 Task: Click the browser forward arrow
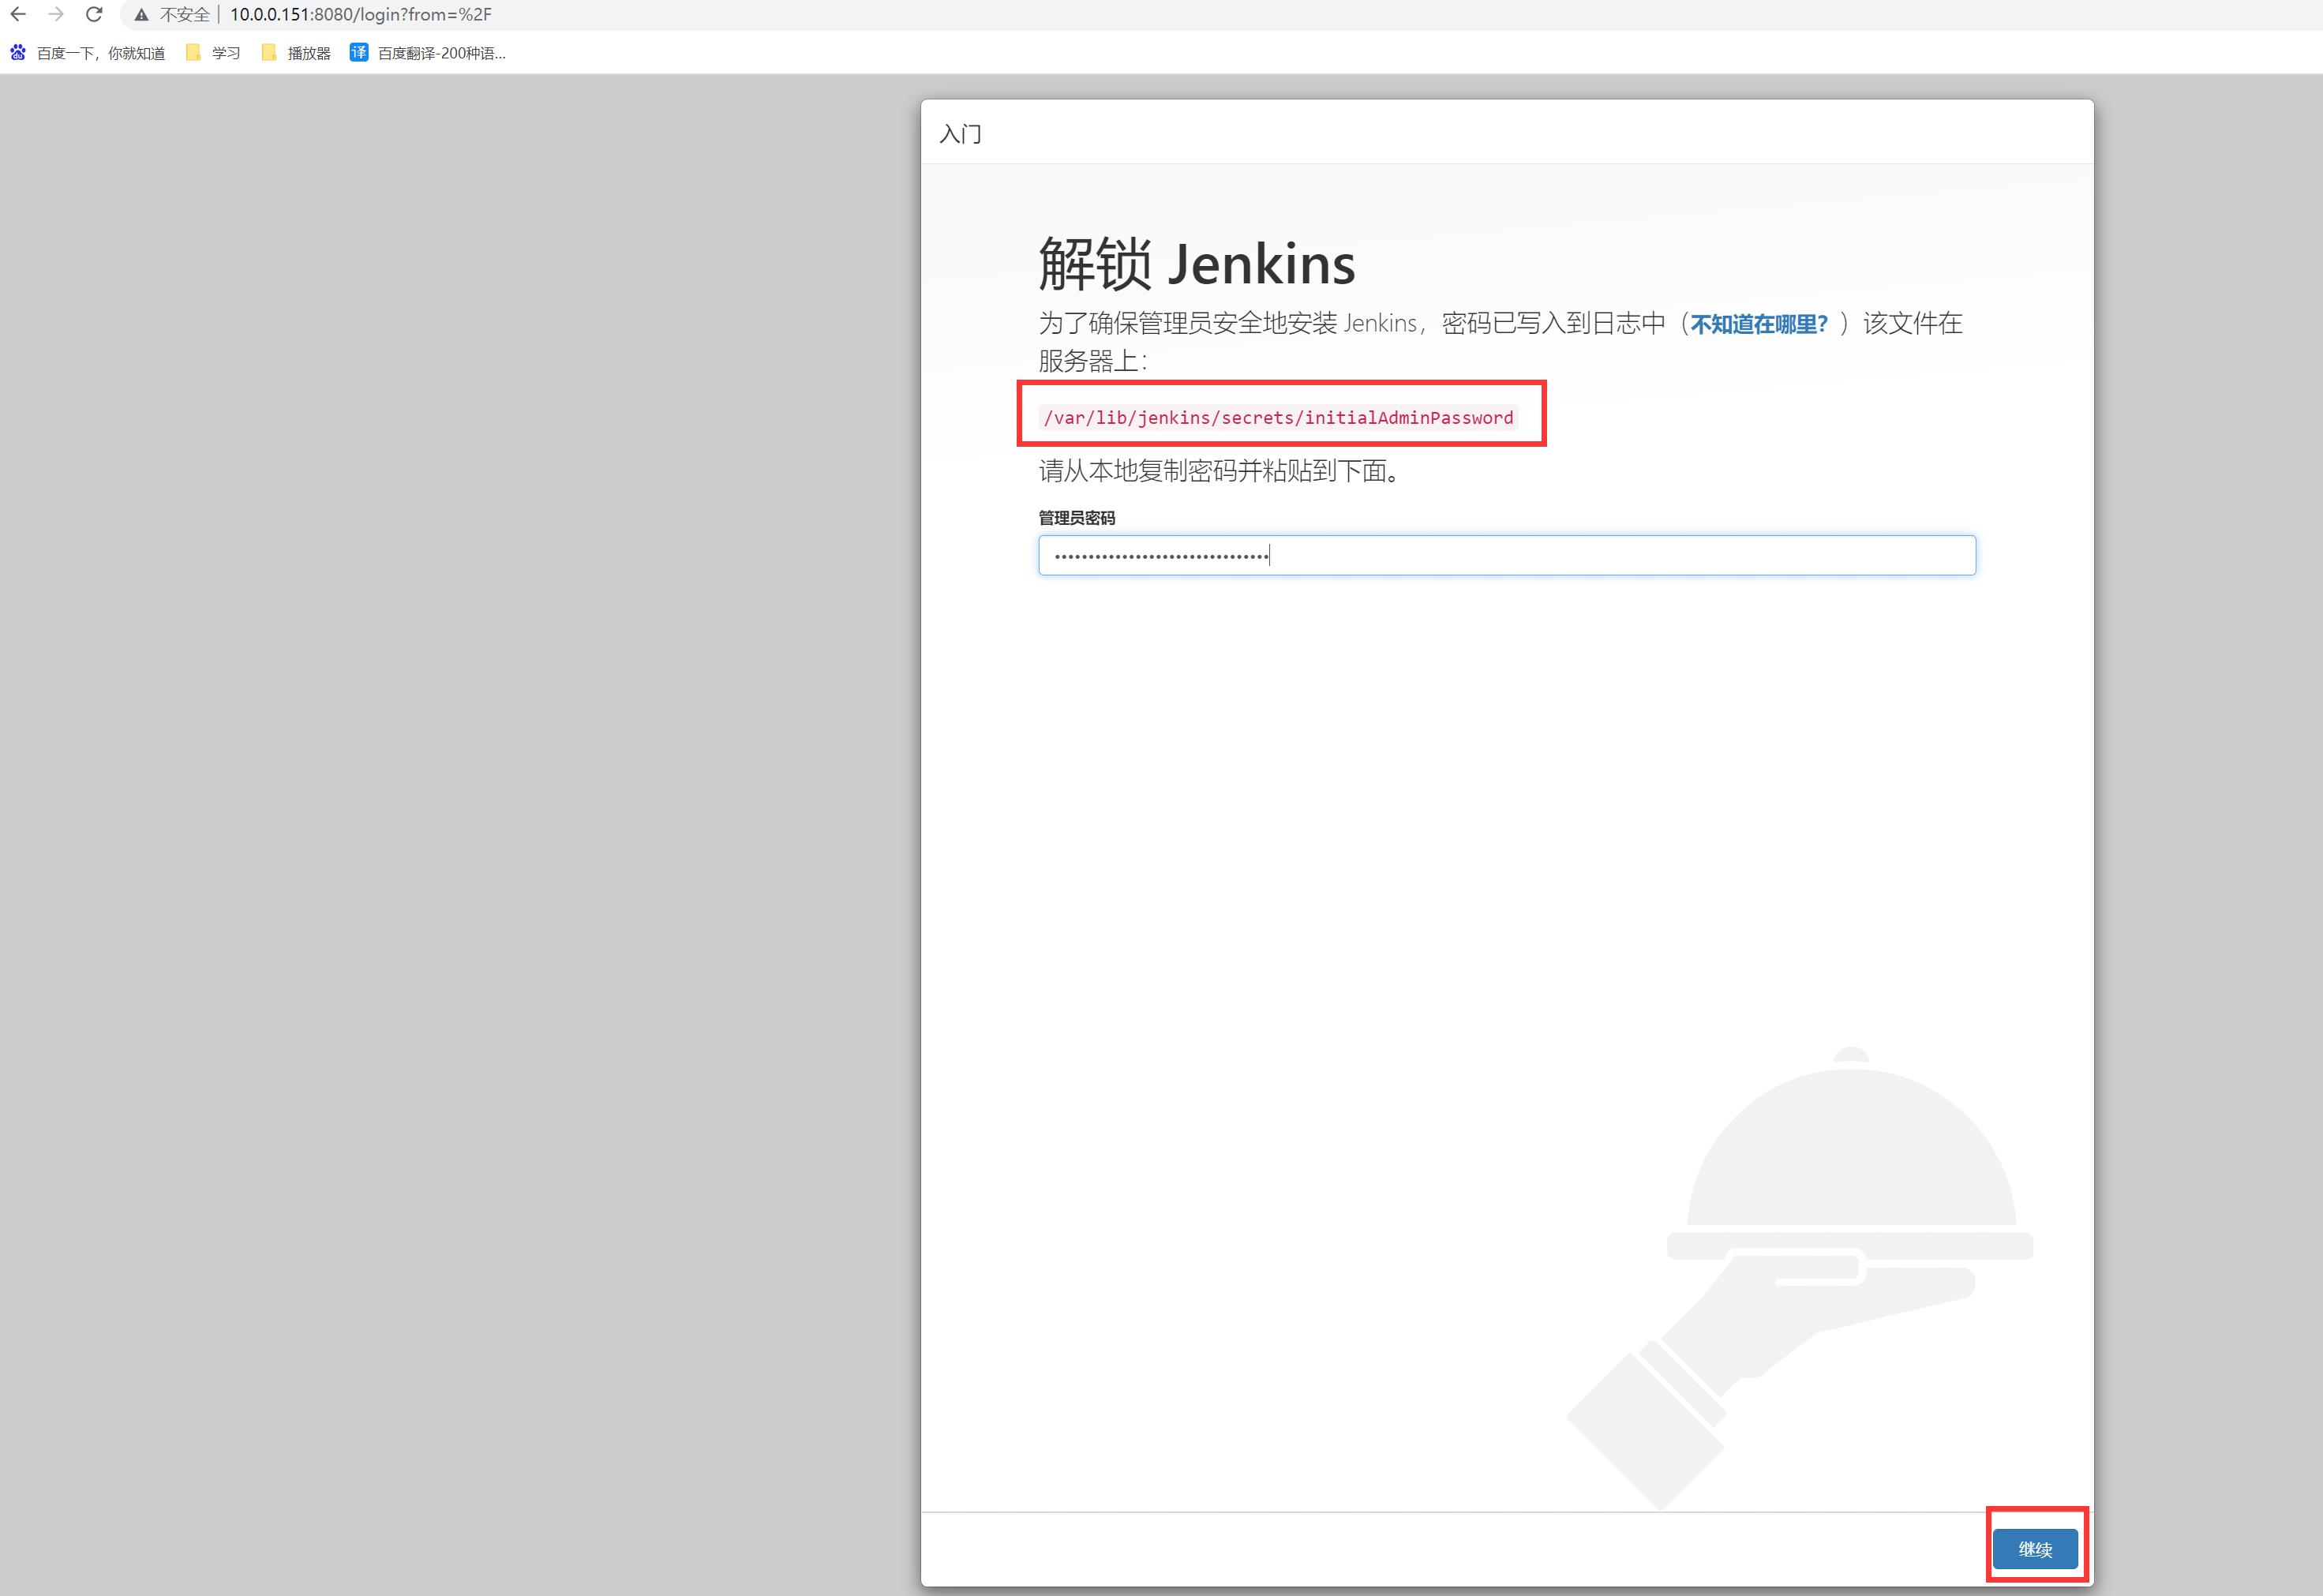[56, 14]
